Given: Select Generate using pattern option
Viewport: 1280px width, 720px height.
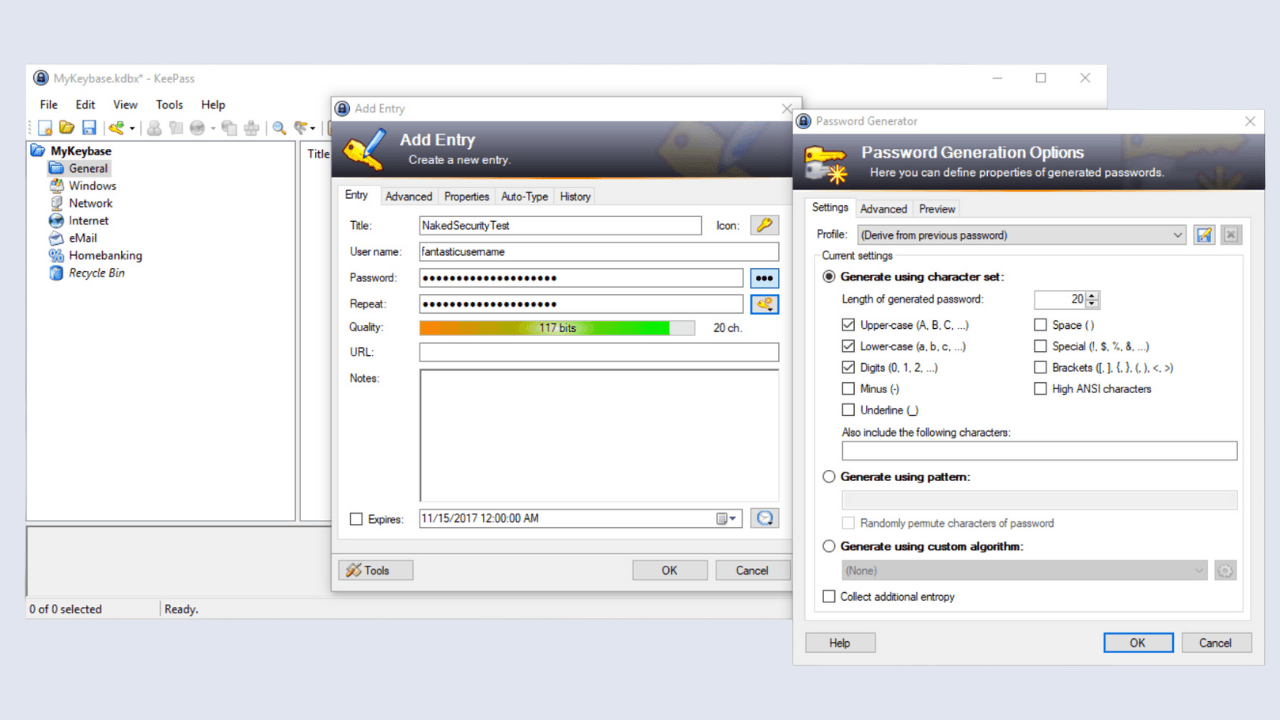Looking at the screenshot, I should click(829, 477).
